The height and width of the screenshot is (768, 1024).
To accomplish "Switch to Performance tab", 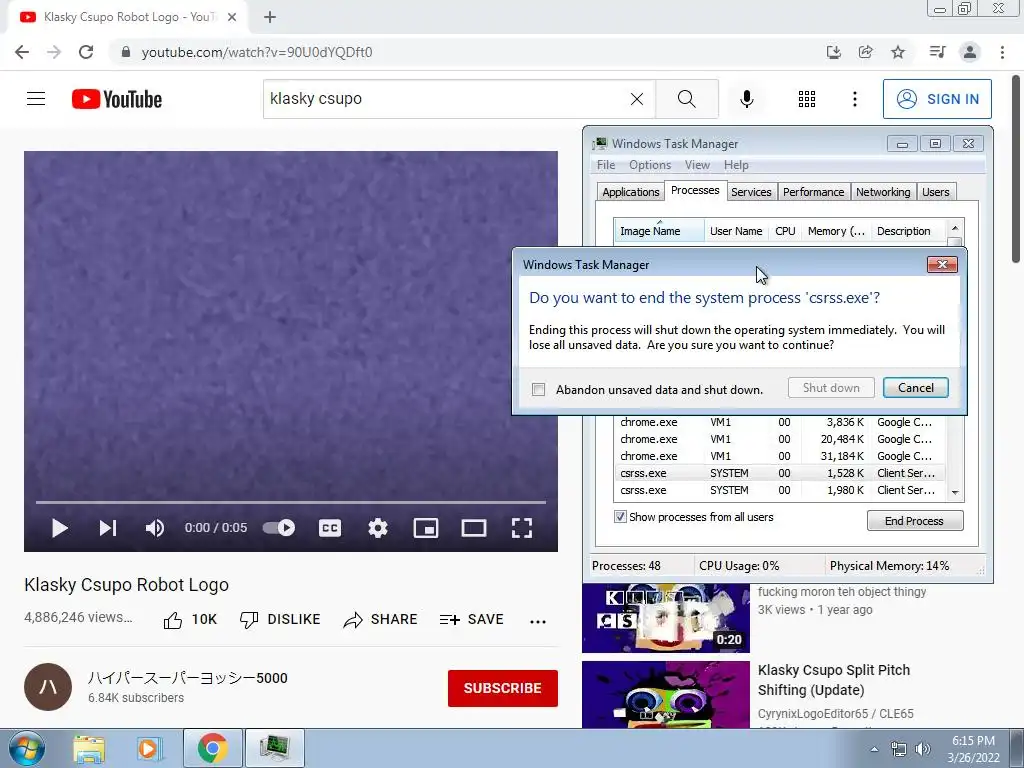I will click(813, 192).
